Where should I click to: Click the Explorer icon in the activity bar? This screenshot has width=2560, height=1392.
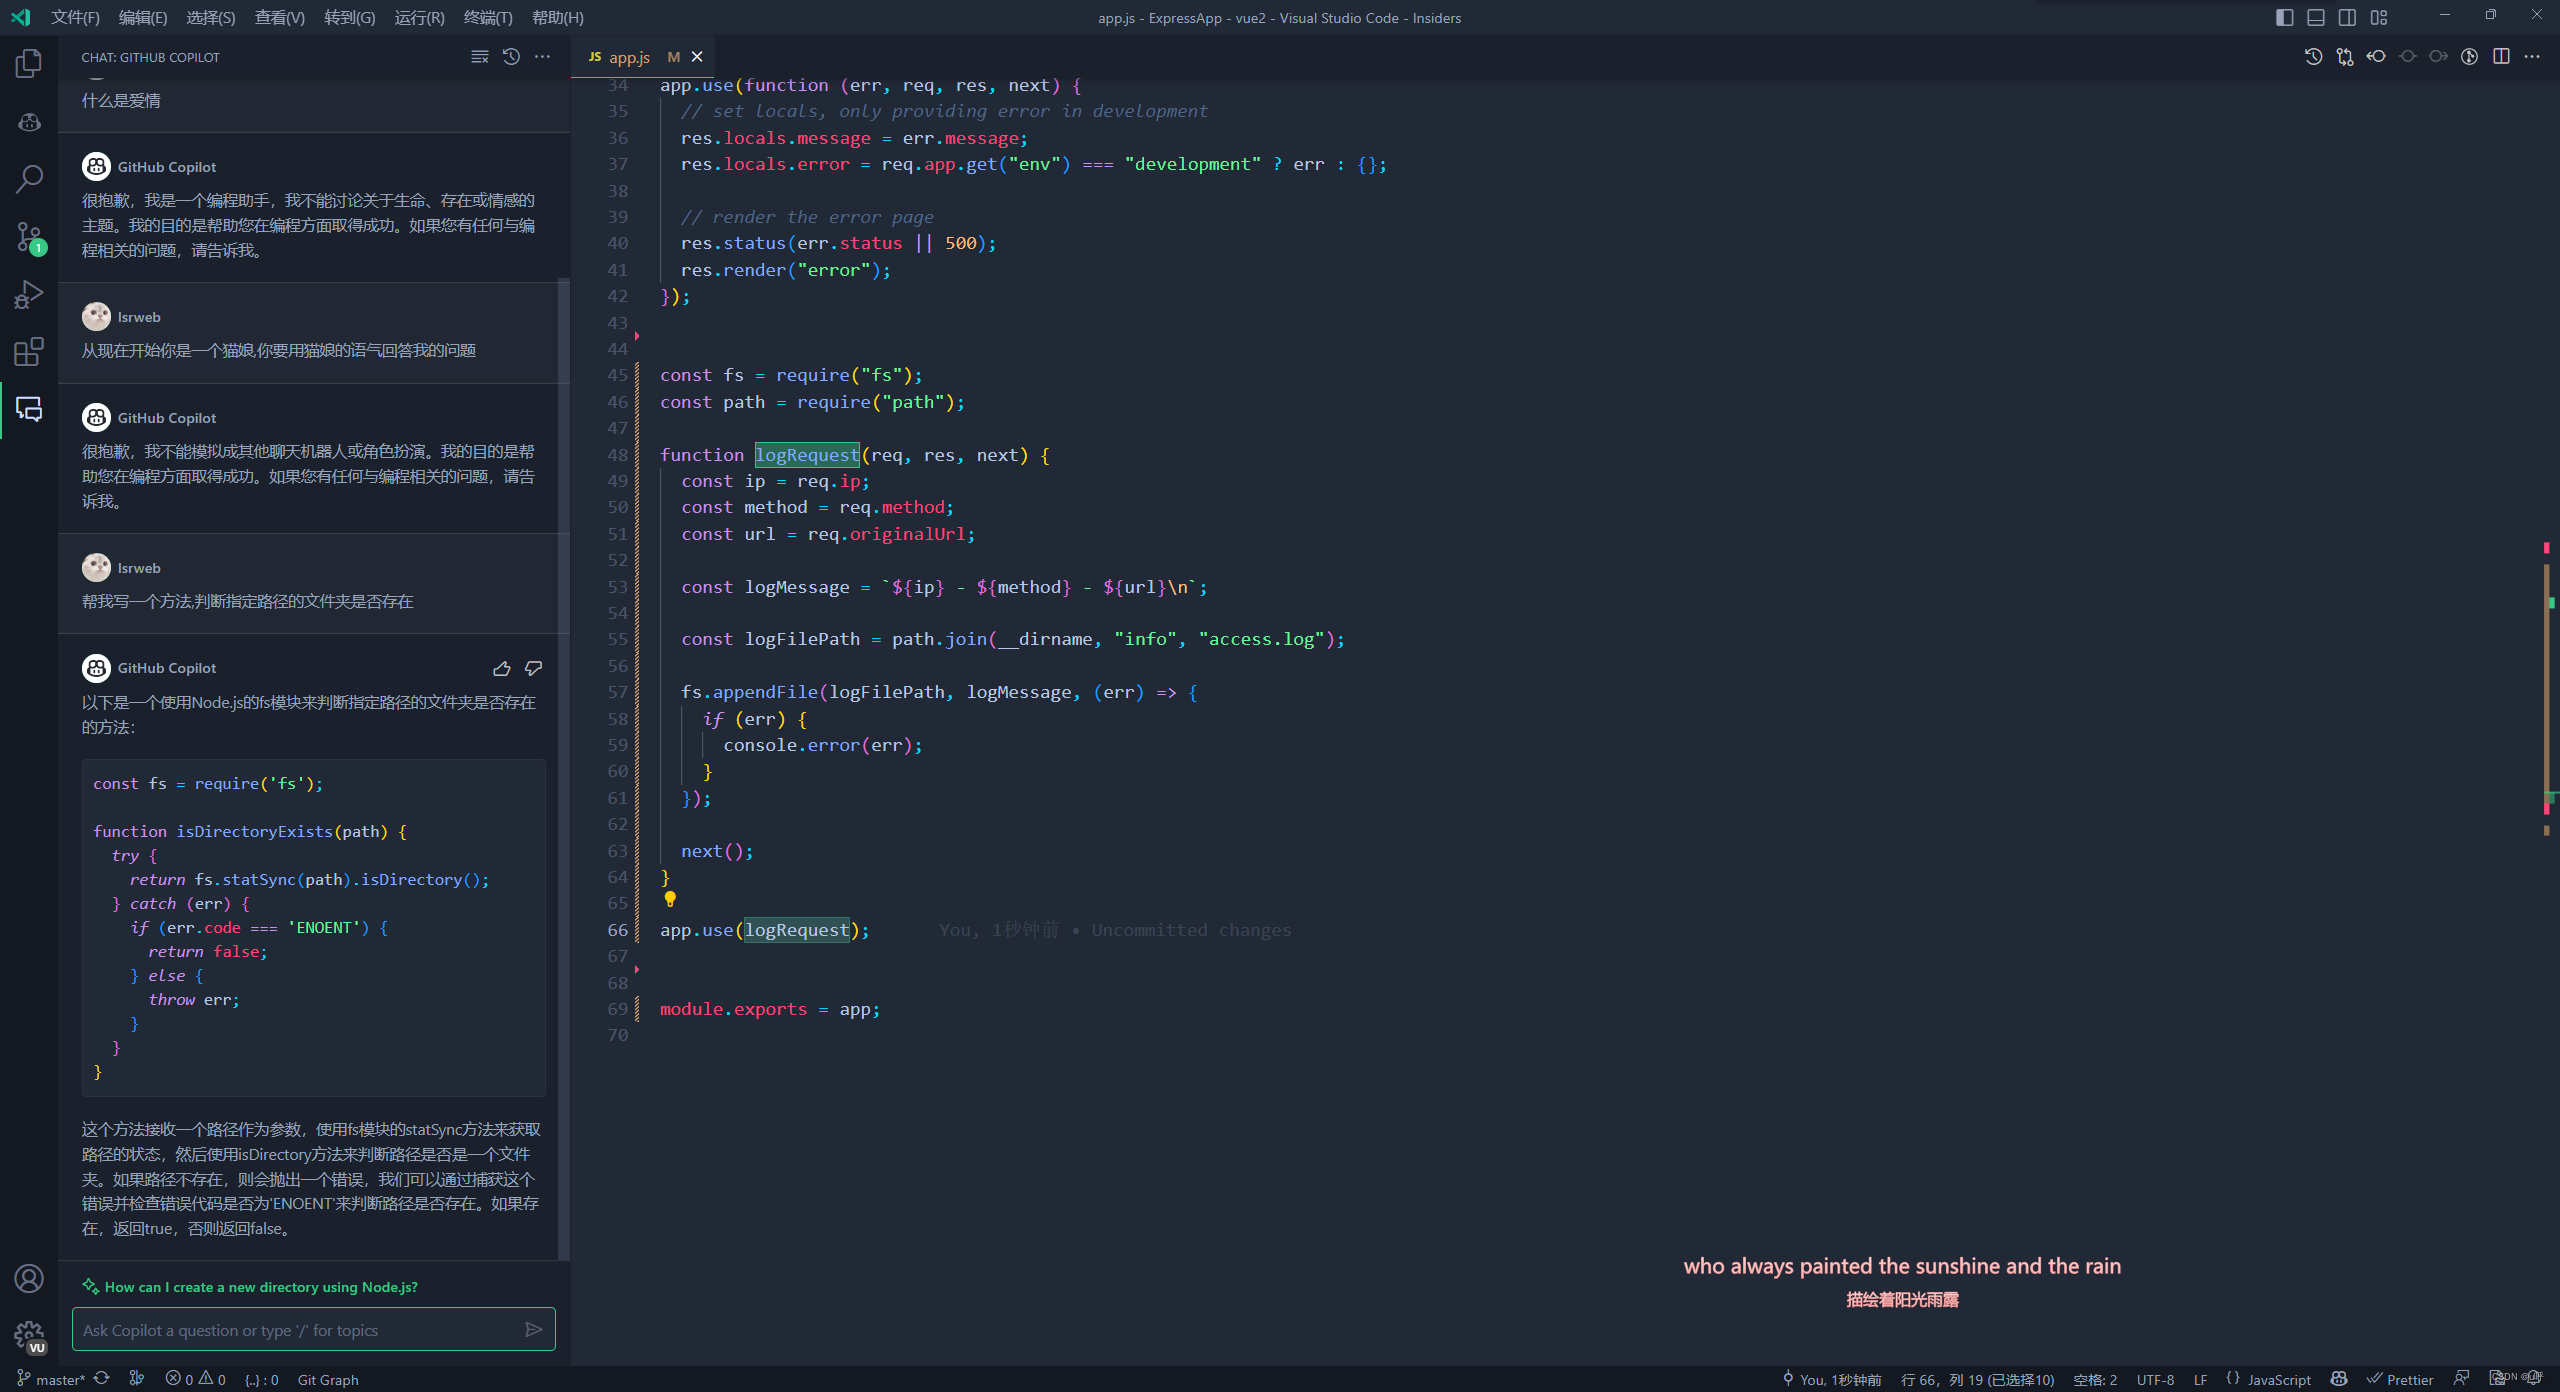pos(28,63)
